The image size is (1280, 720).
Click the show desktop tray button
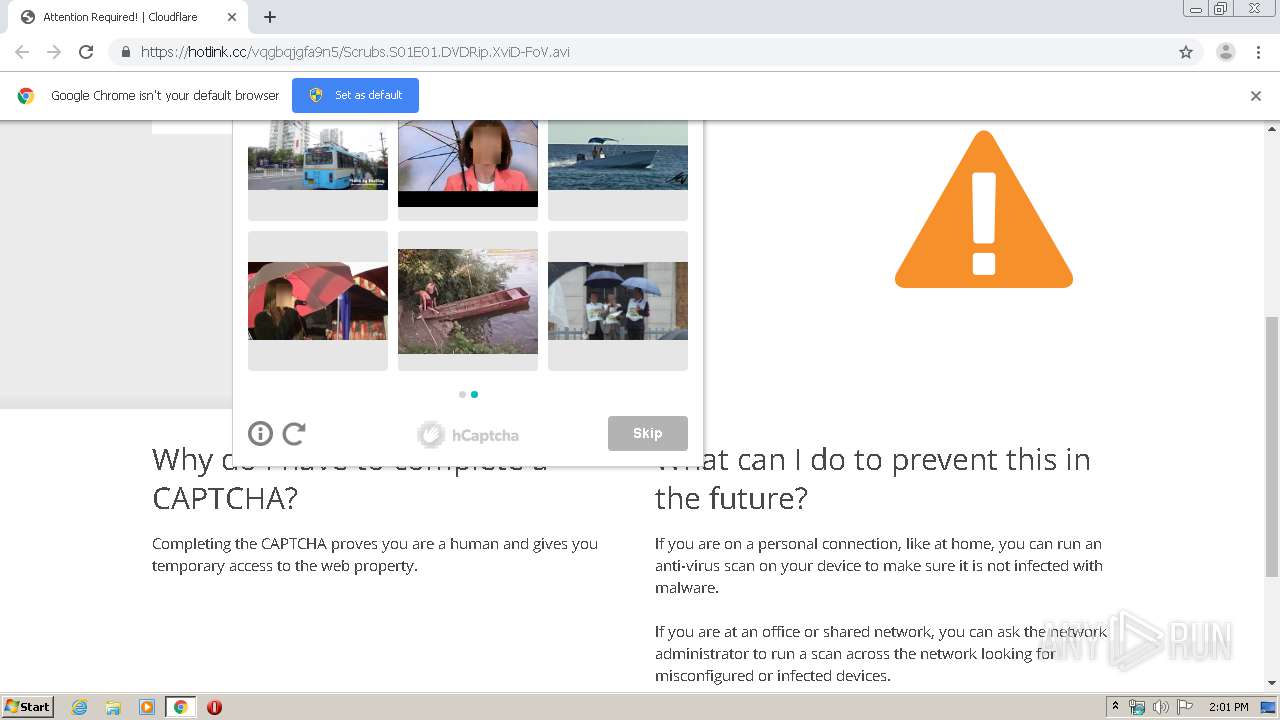(x=1269, y=707)
